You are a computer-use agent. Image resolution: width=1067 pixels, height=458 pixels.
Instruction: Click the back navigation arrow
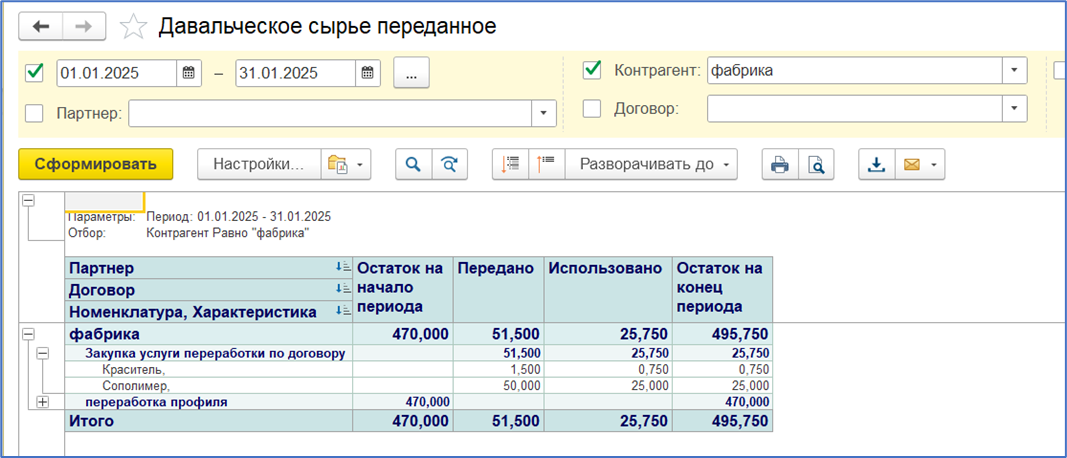41,26
